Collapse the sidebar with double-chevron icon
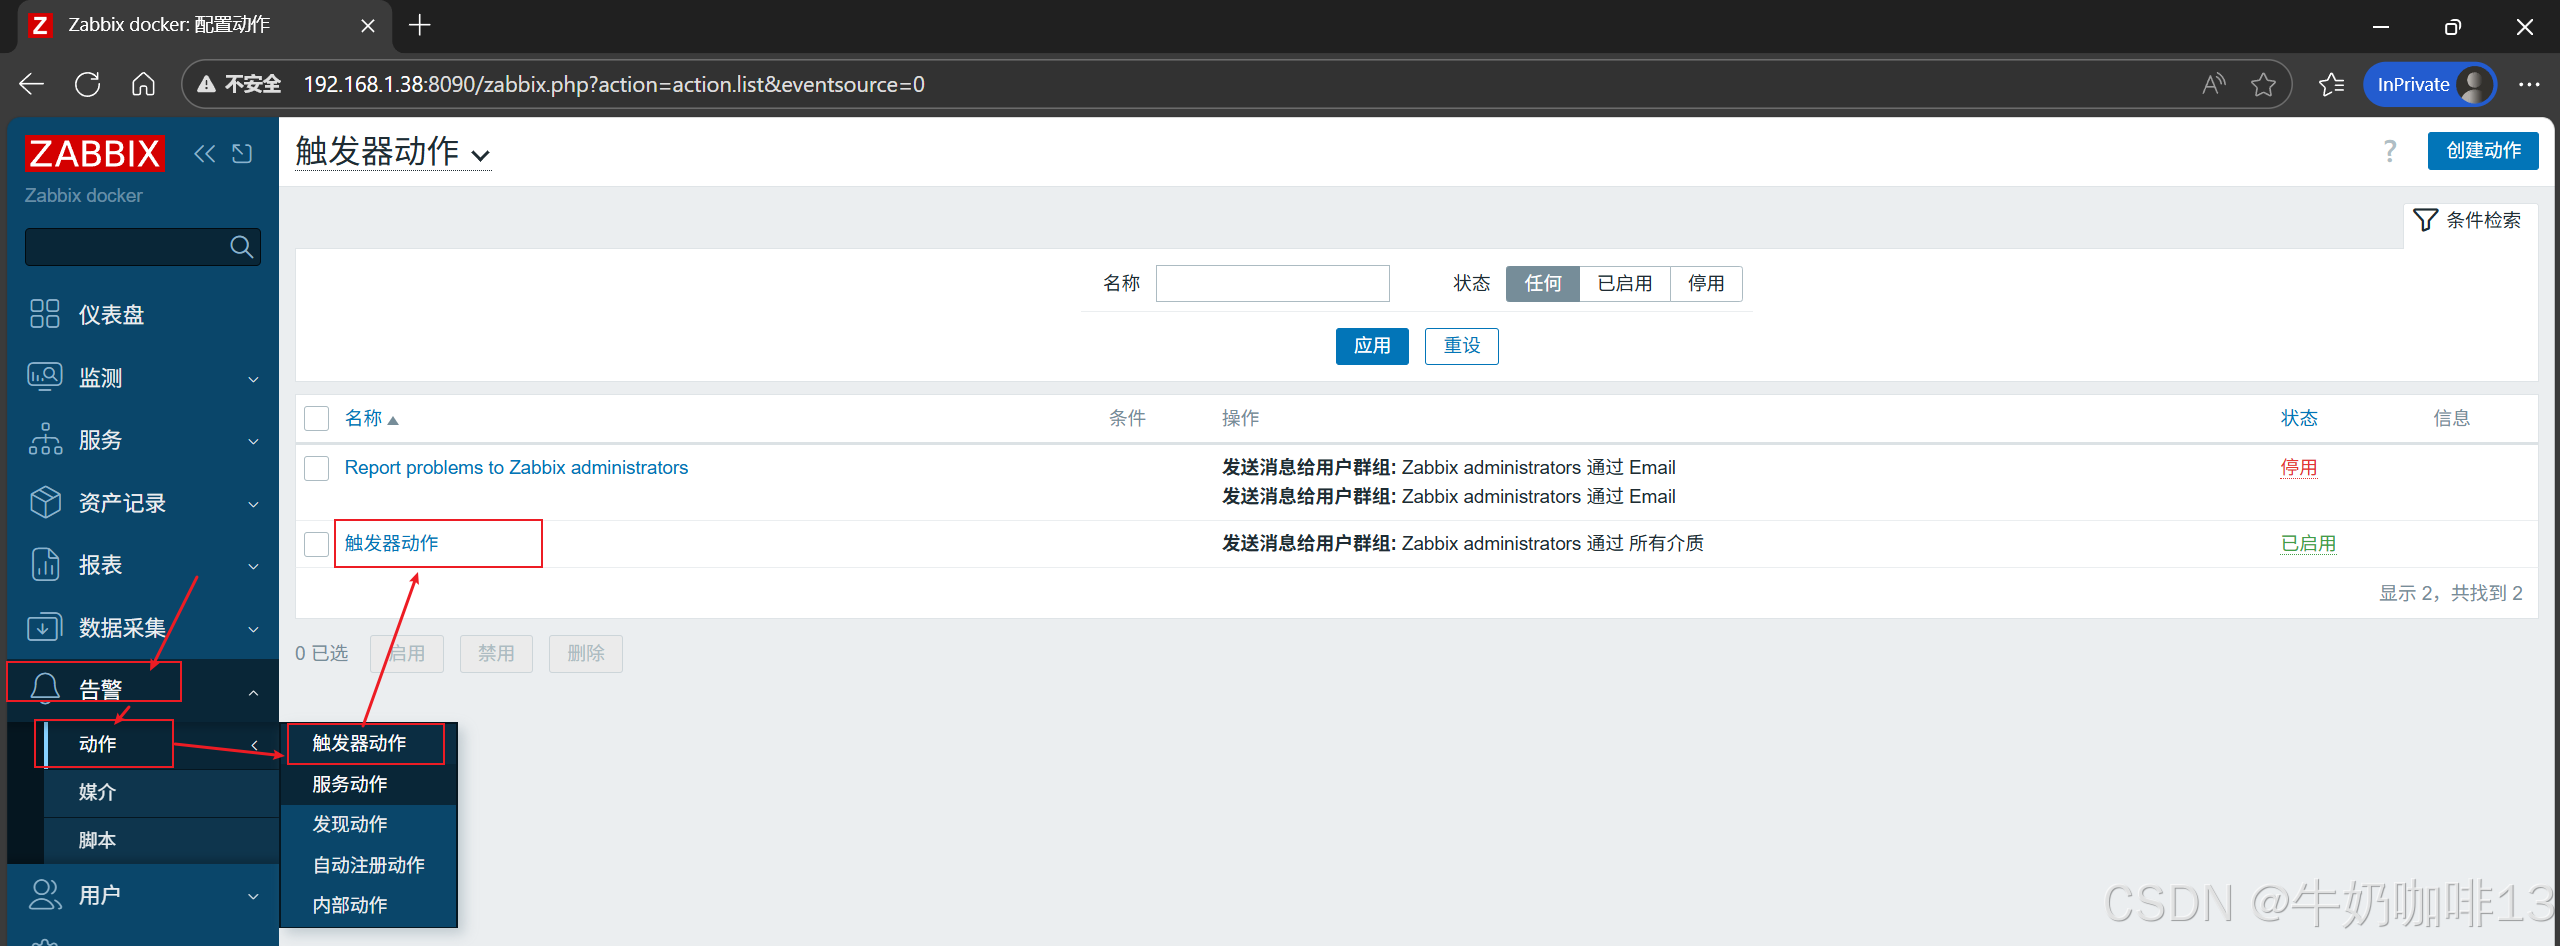The height and width of the screenshot is (946, 2560). [204, 153]
